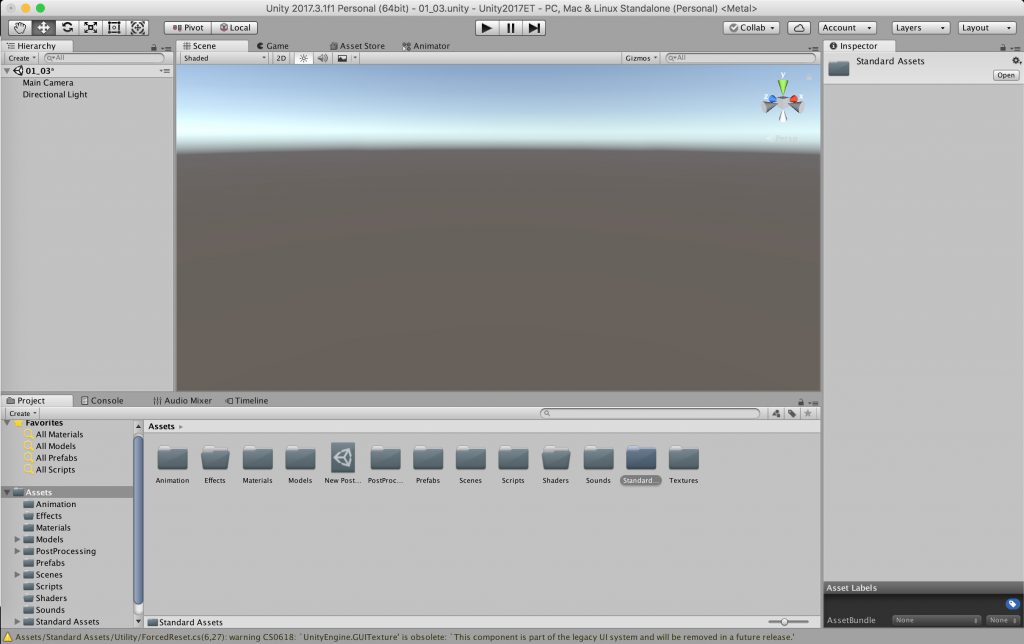Image resolution: width=1024 pixels, height=644 pixels.
Task: Toggle scene effects image button
Action: point(342,58)
